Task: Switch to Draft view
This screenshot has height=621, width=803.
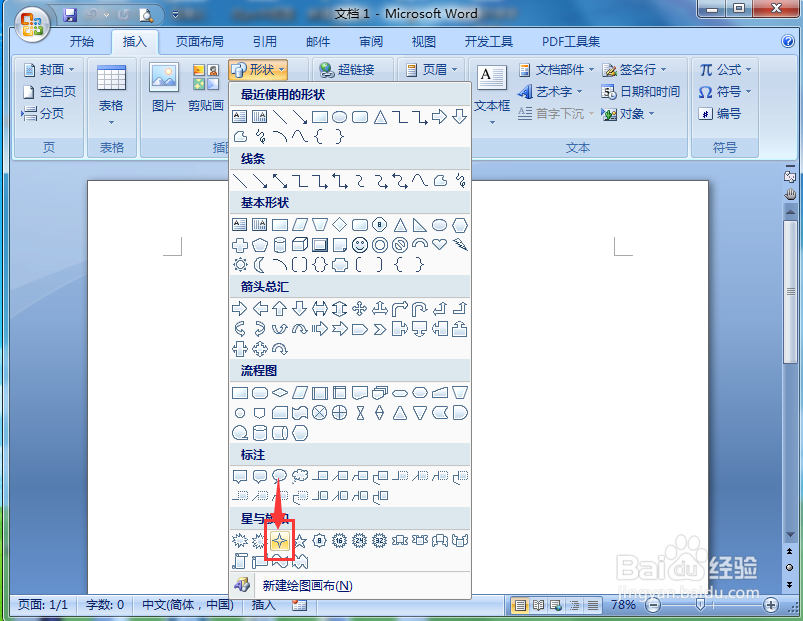Action: coord(593,606)
